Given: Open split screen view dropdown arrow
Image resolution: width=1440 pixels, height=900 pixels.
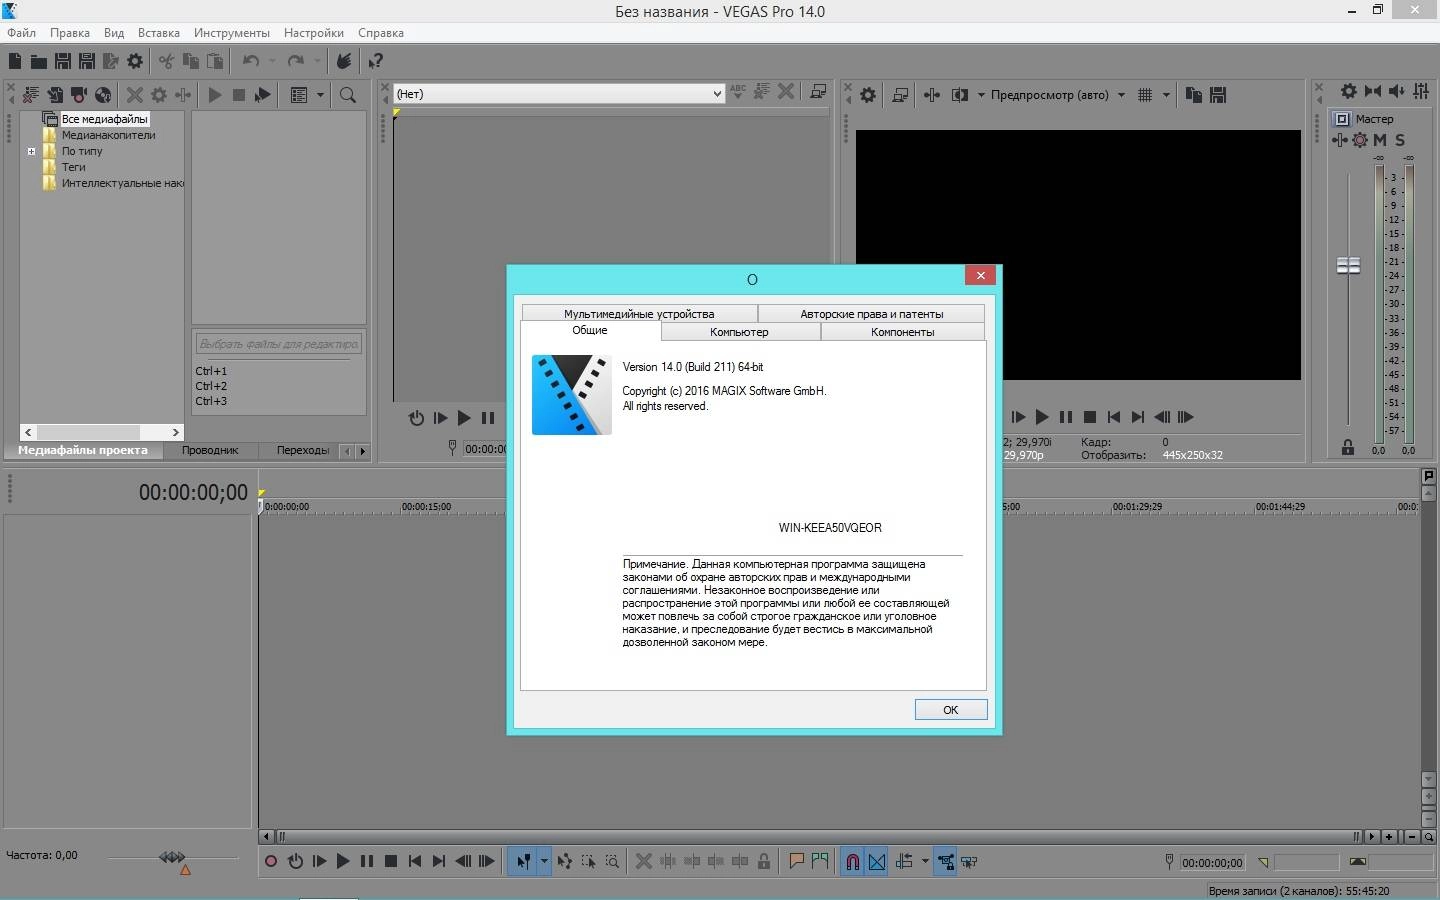Looking at the screenshot, I should 981,95.
